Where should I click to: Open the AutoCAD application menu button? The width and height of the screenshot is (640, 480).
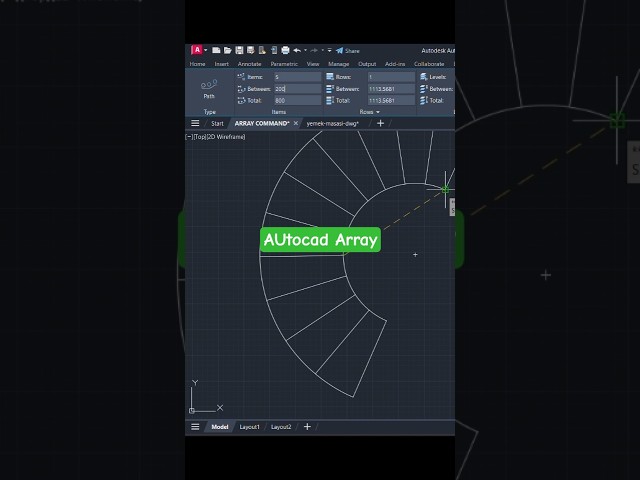pyautogui.click(x=197, y=50)
